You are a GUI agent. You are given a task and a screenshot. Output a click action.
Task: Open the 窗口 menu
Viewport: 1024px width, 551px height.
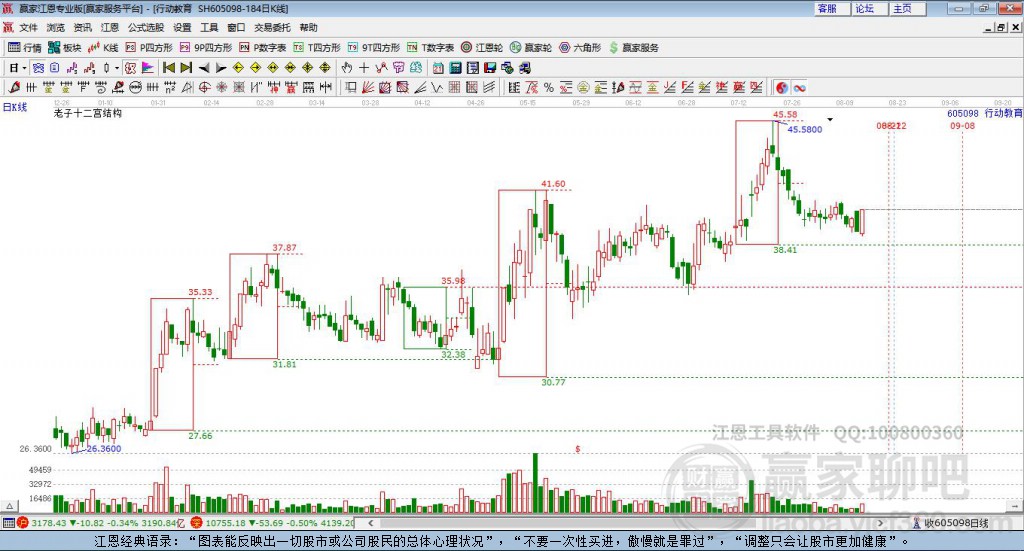tap(236, 27)
